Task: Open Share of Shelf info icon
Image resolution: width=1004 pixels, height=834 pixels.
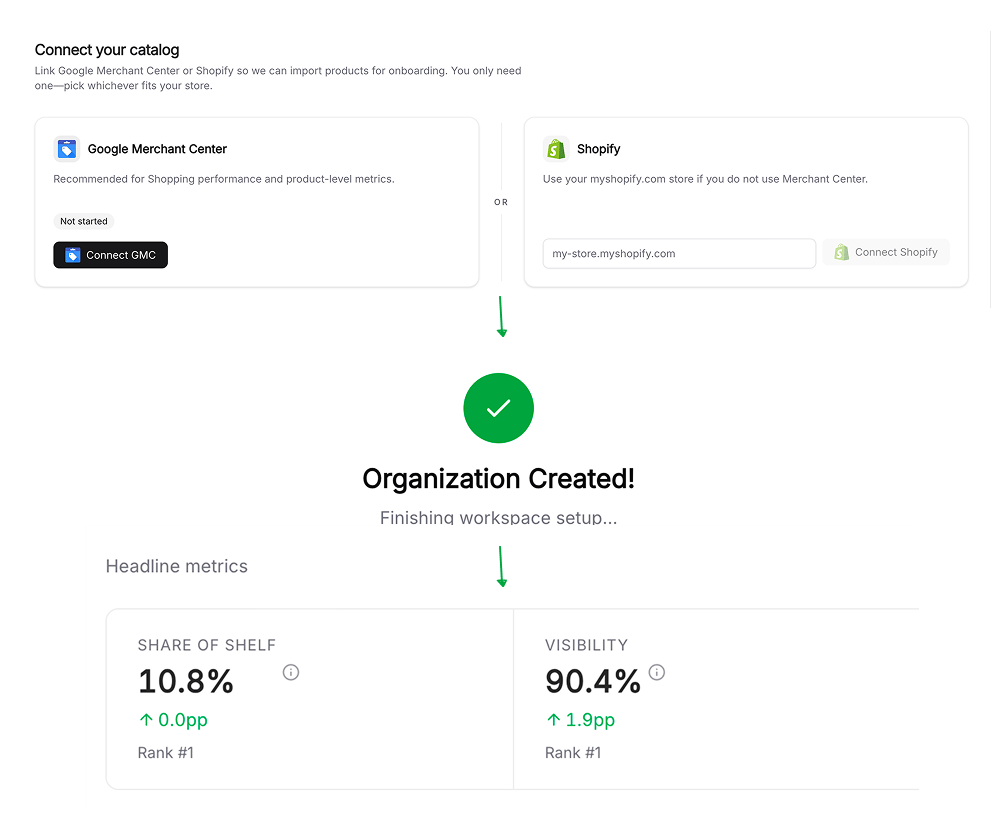Action: 291,672
